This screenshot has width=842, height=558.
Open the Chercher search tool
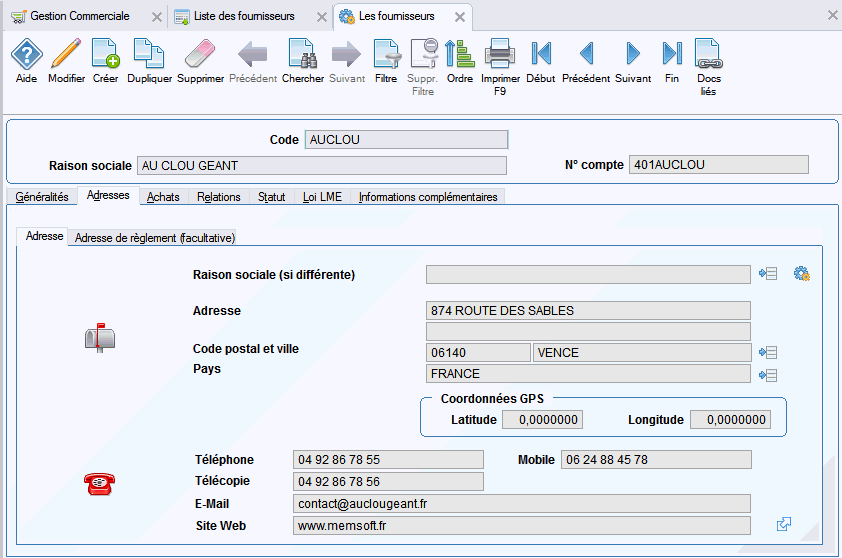(x=302, y=55)
